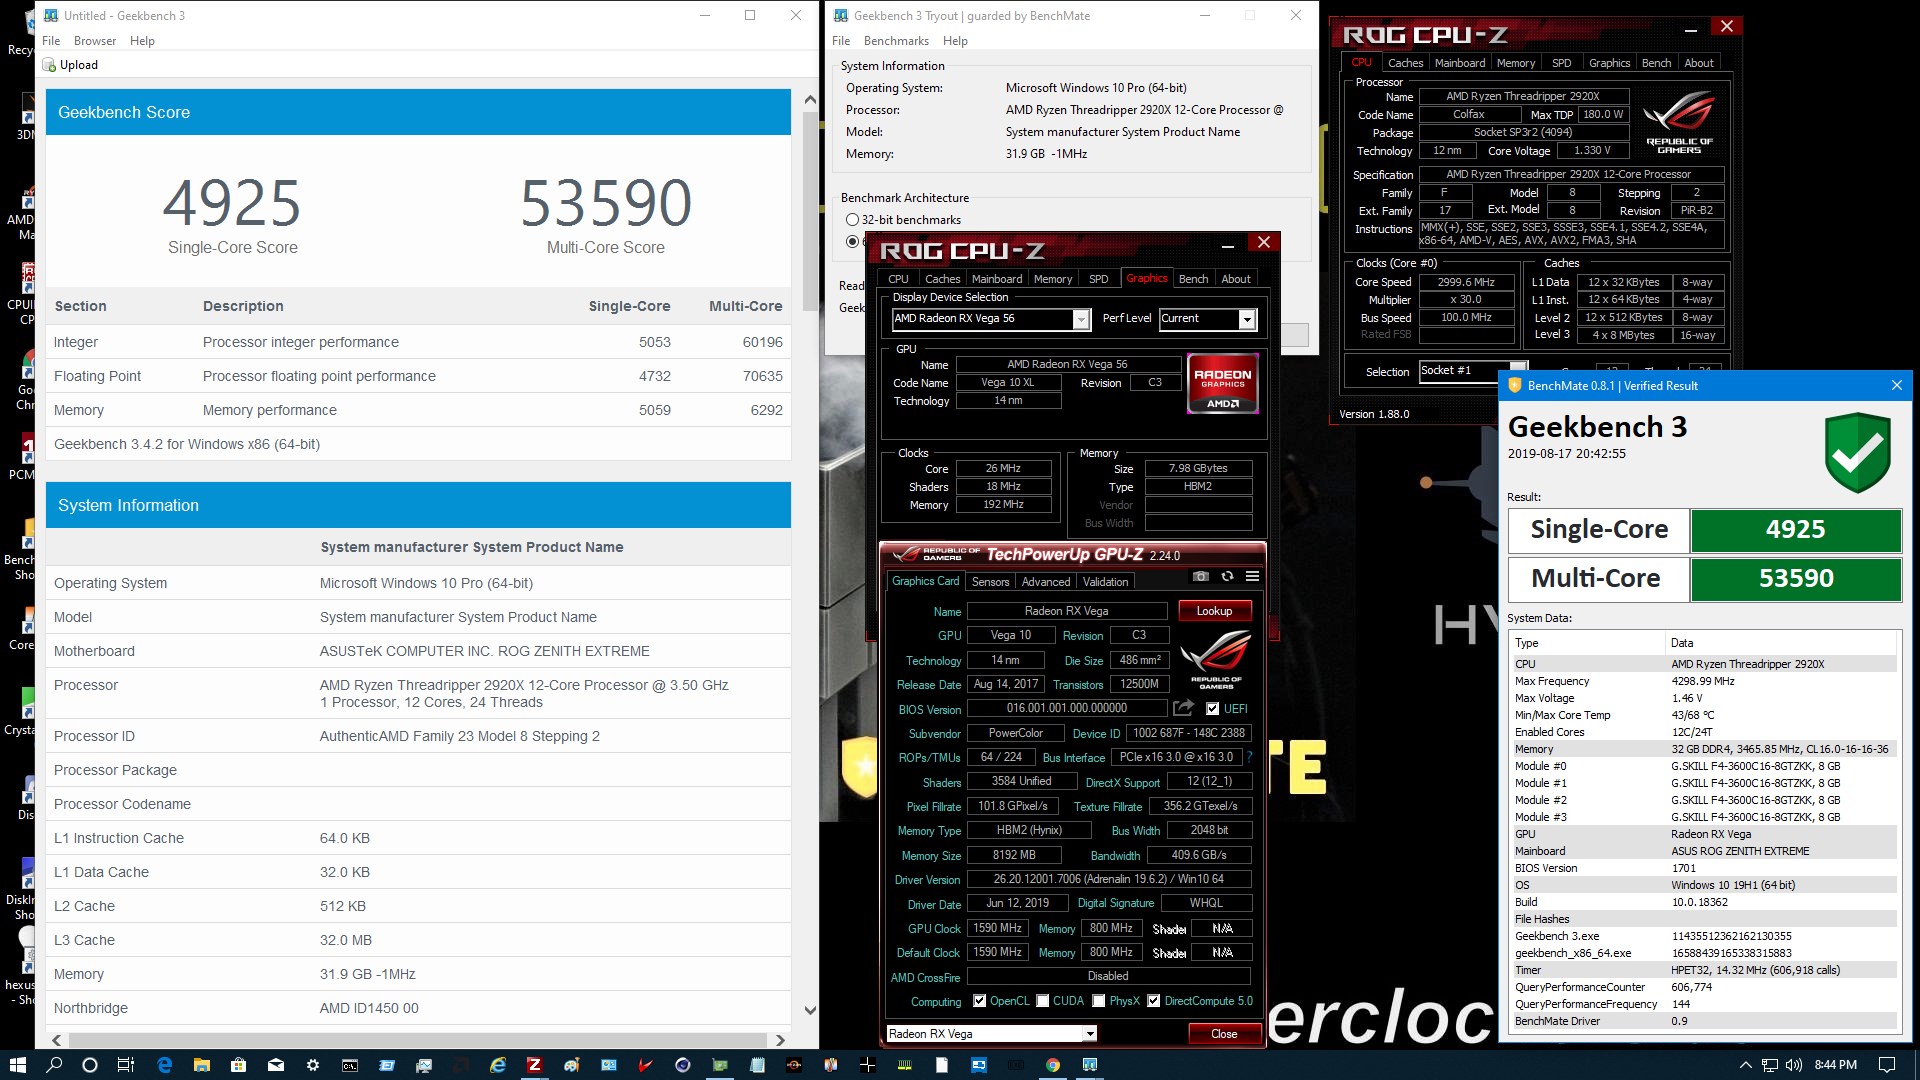Click the BIOS share/export arrow icon in GPU-Z
The image size is (1920, 1080).
click(1183, 708)
